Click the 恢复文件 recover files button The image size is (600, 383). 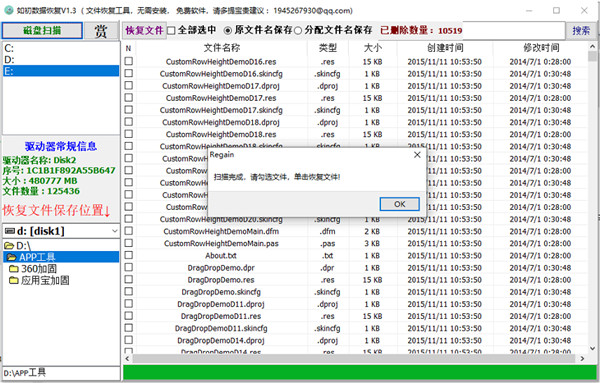click(x=144, y=30)
